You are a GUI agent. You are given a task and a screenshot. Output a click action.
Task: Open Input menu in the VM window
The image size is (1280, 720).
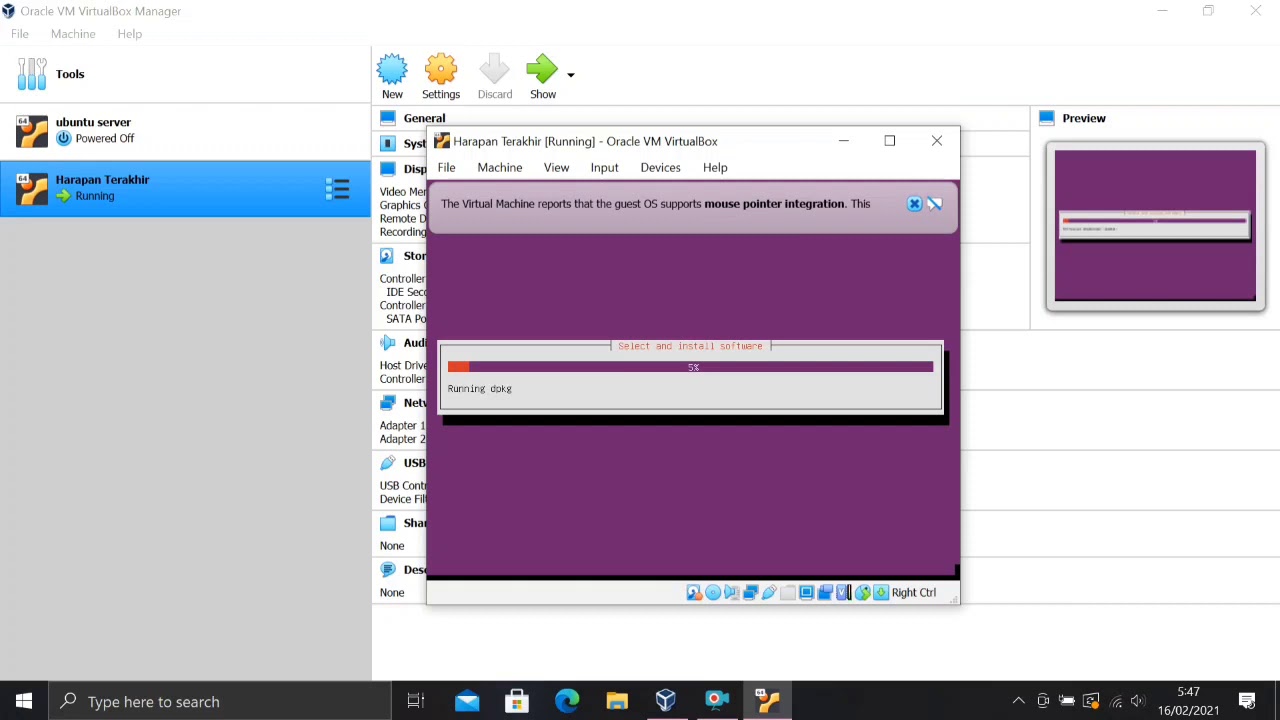click(x=604, y=168)
